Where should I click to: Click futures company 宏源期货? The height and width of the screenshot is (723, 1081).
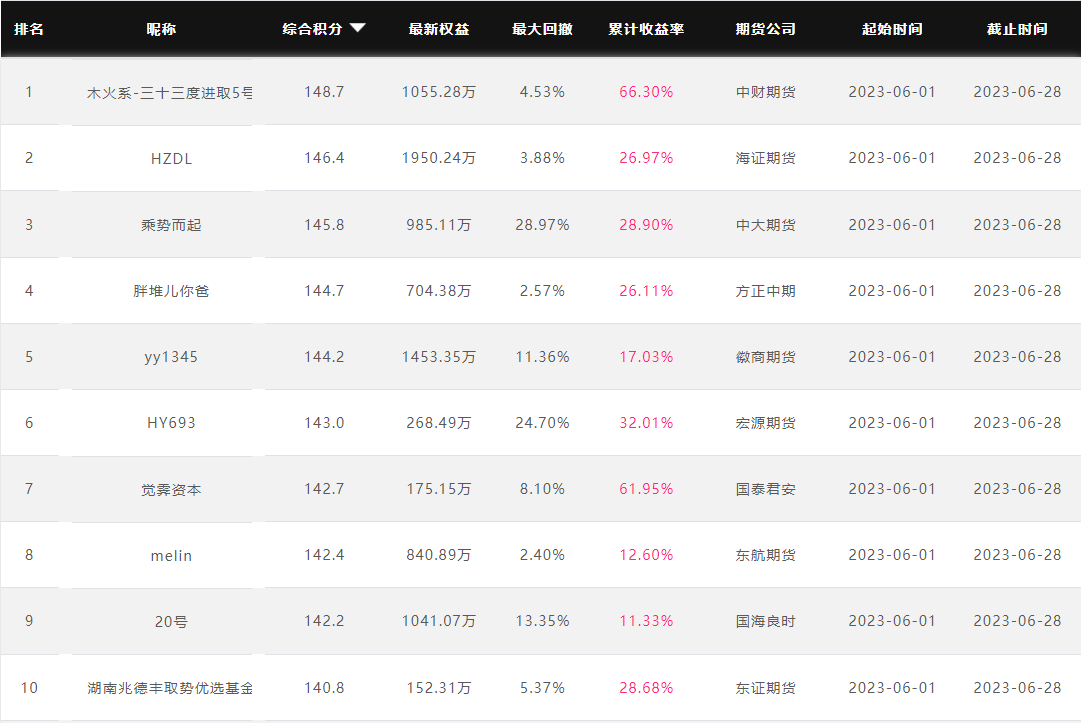tap(766, 423)
